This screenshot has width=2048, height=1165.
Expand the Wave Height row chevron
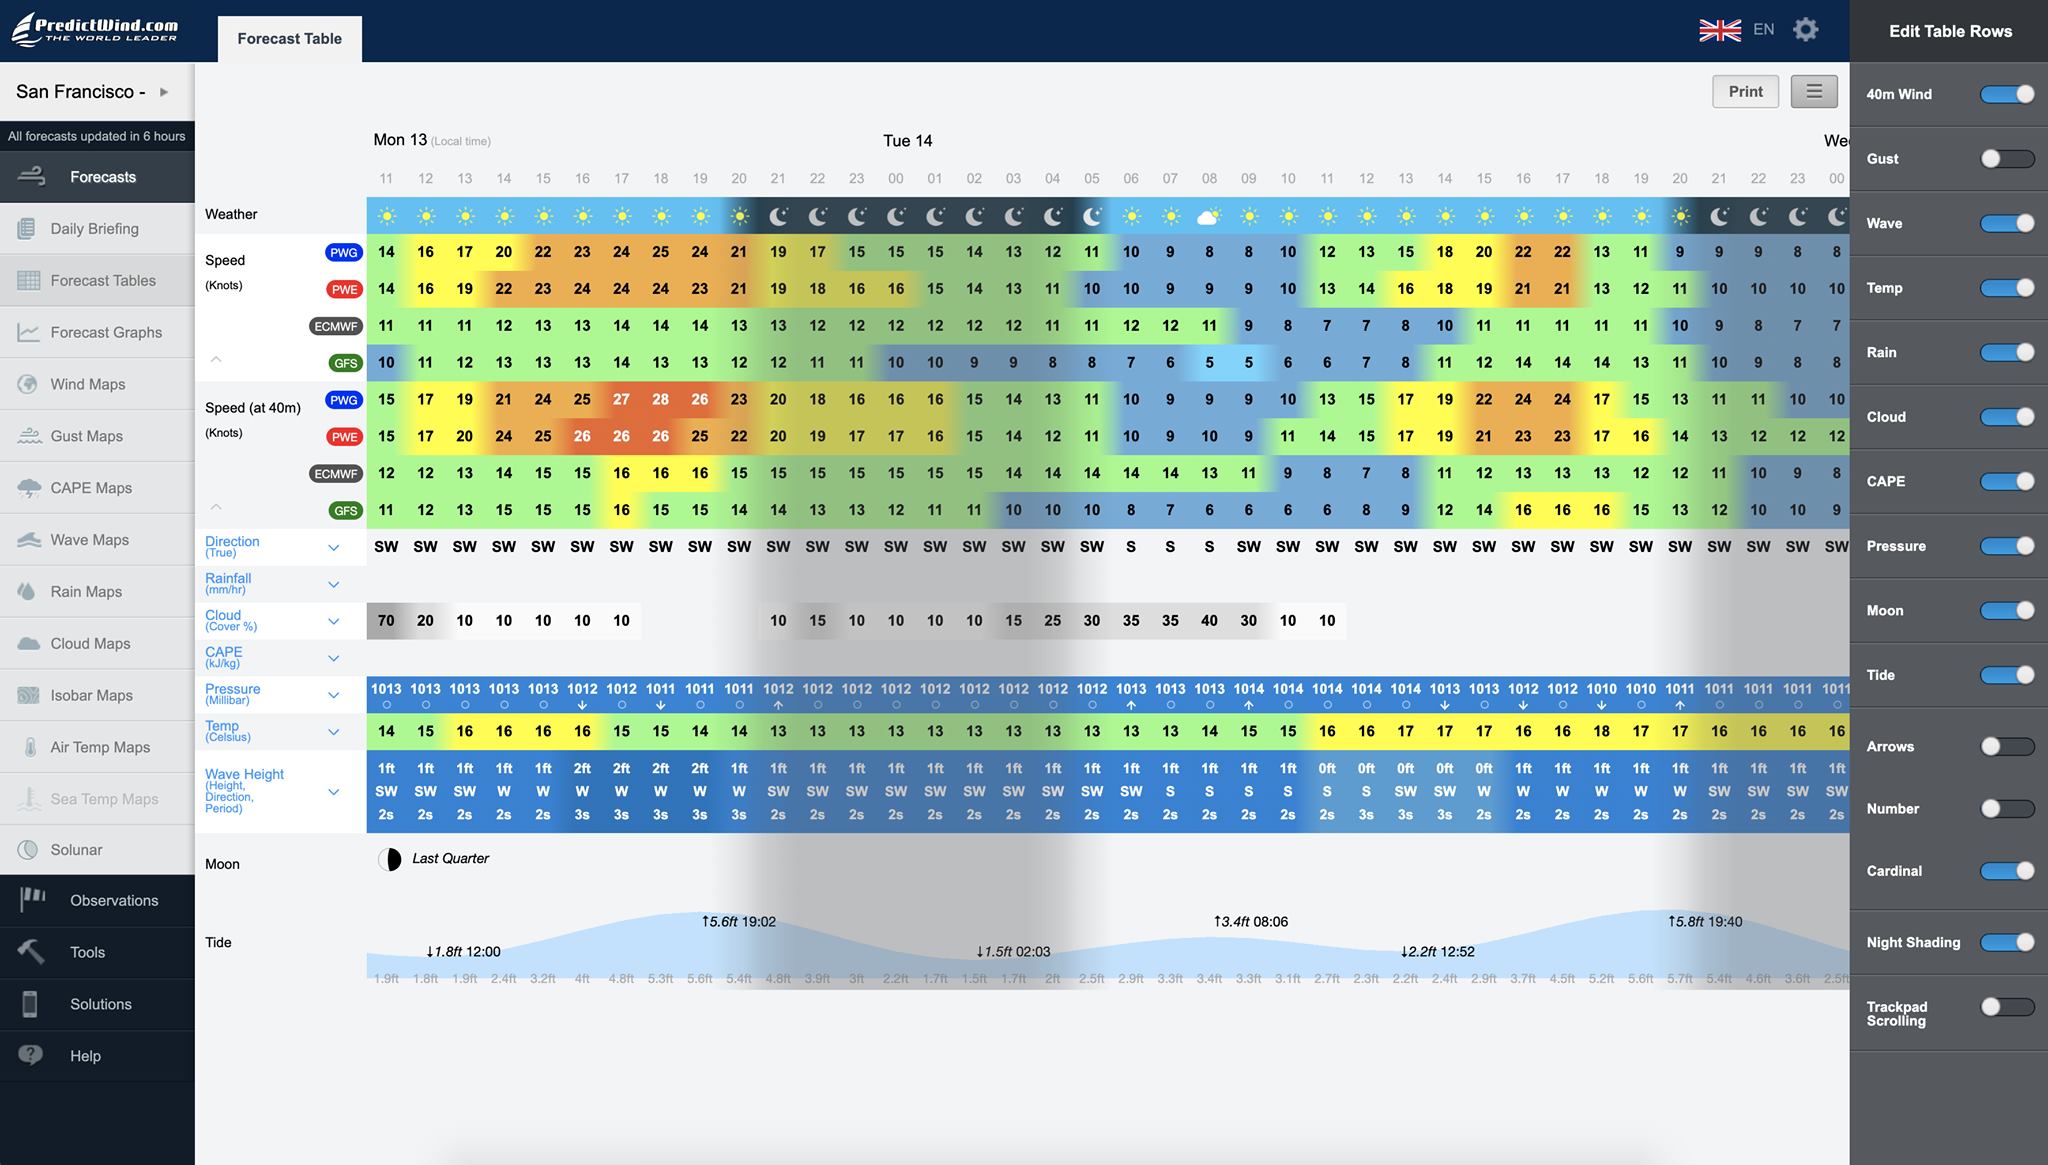(x=334, y=792)
